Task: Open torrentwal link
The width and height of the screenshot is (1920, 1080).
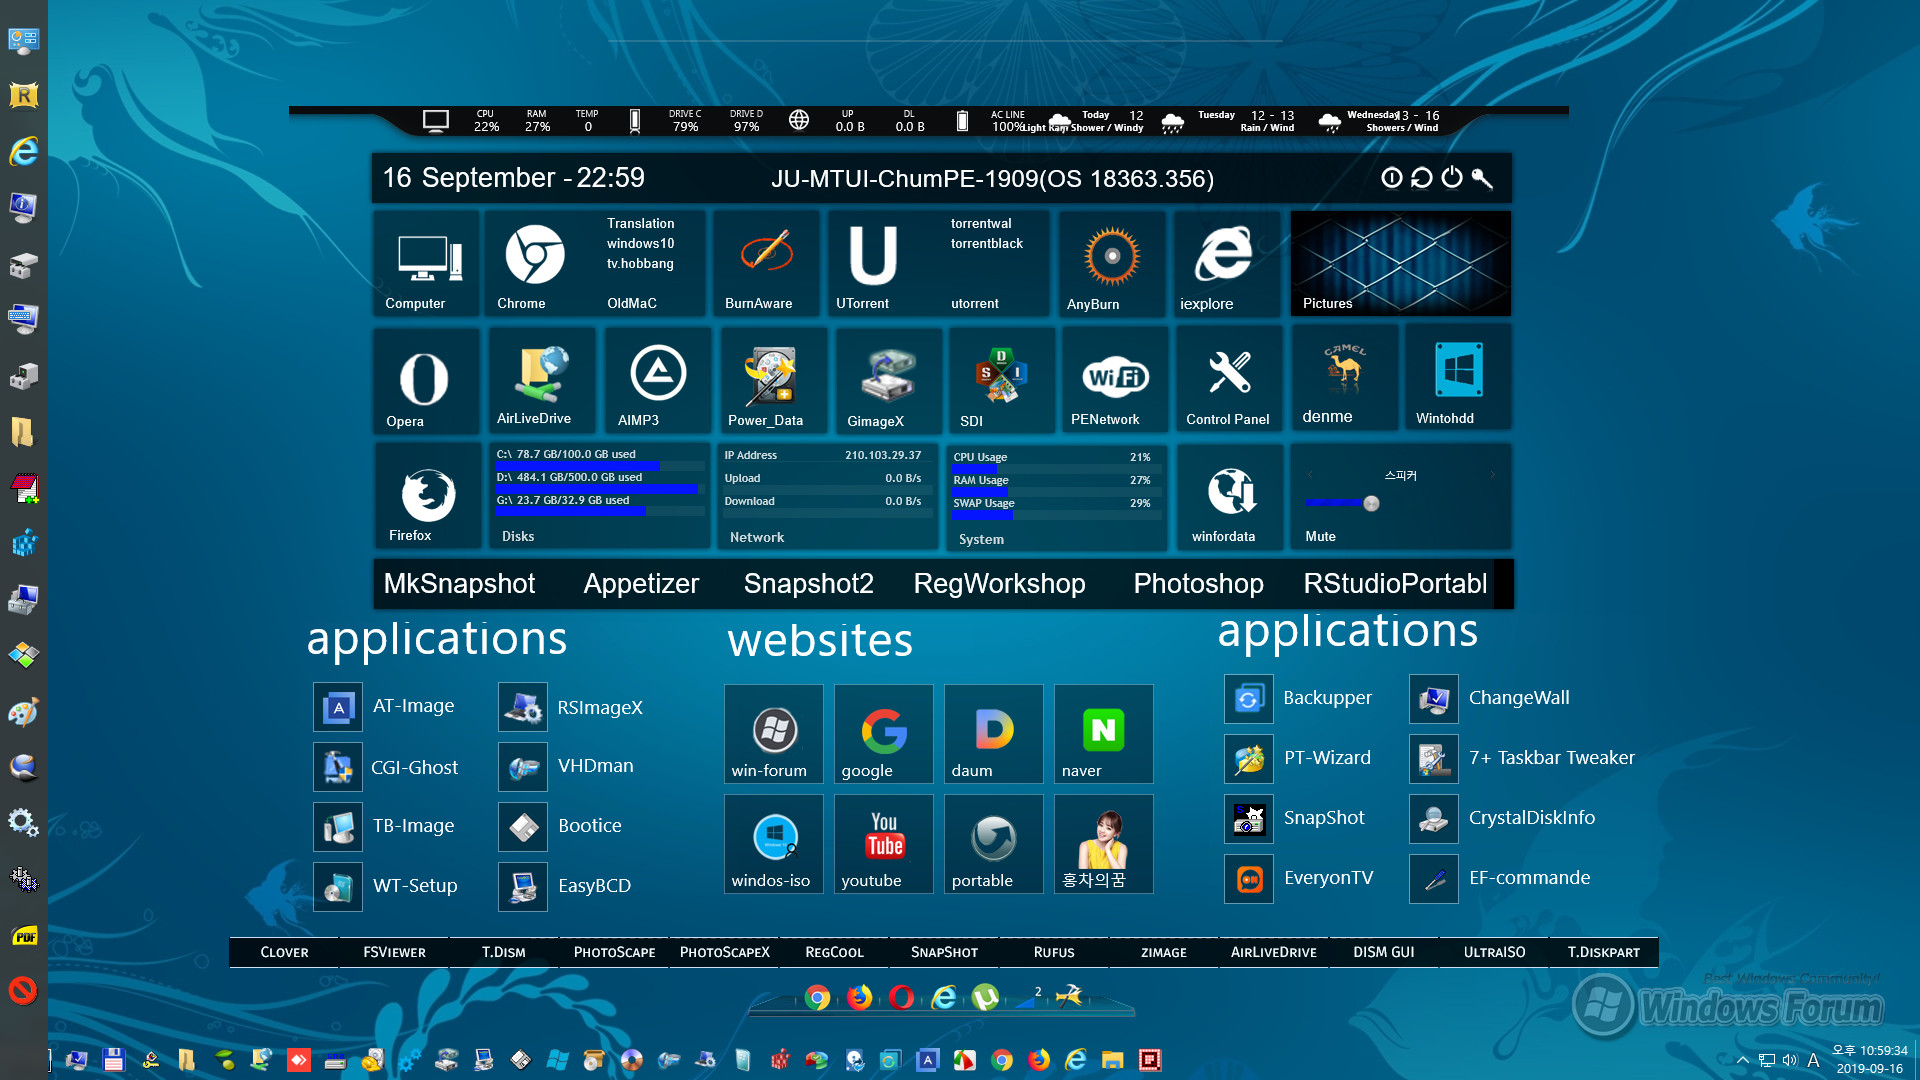Action: 981,224
